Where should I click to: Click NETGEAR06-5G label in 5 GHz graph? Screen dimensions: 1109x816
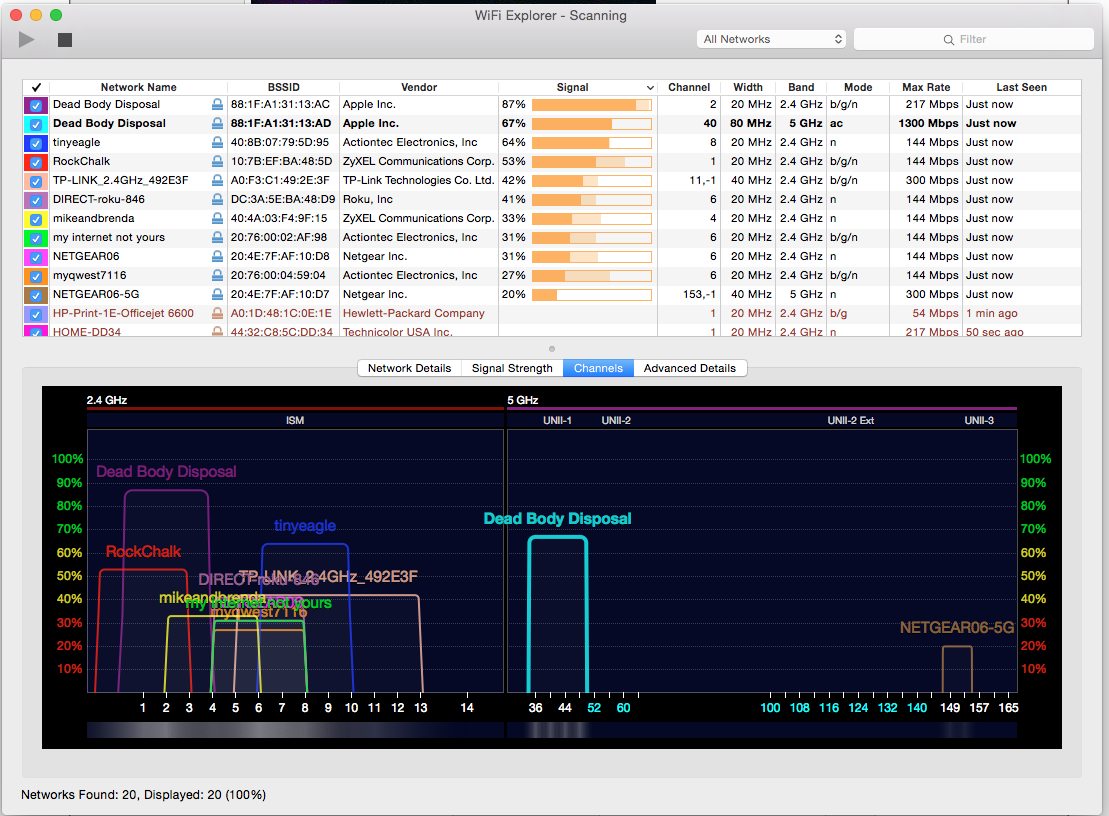click(957, 627)
